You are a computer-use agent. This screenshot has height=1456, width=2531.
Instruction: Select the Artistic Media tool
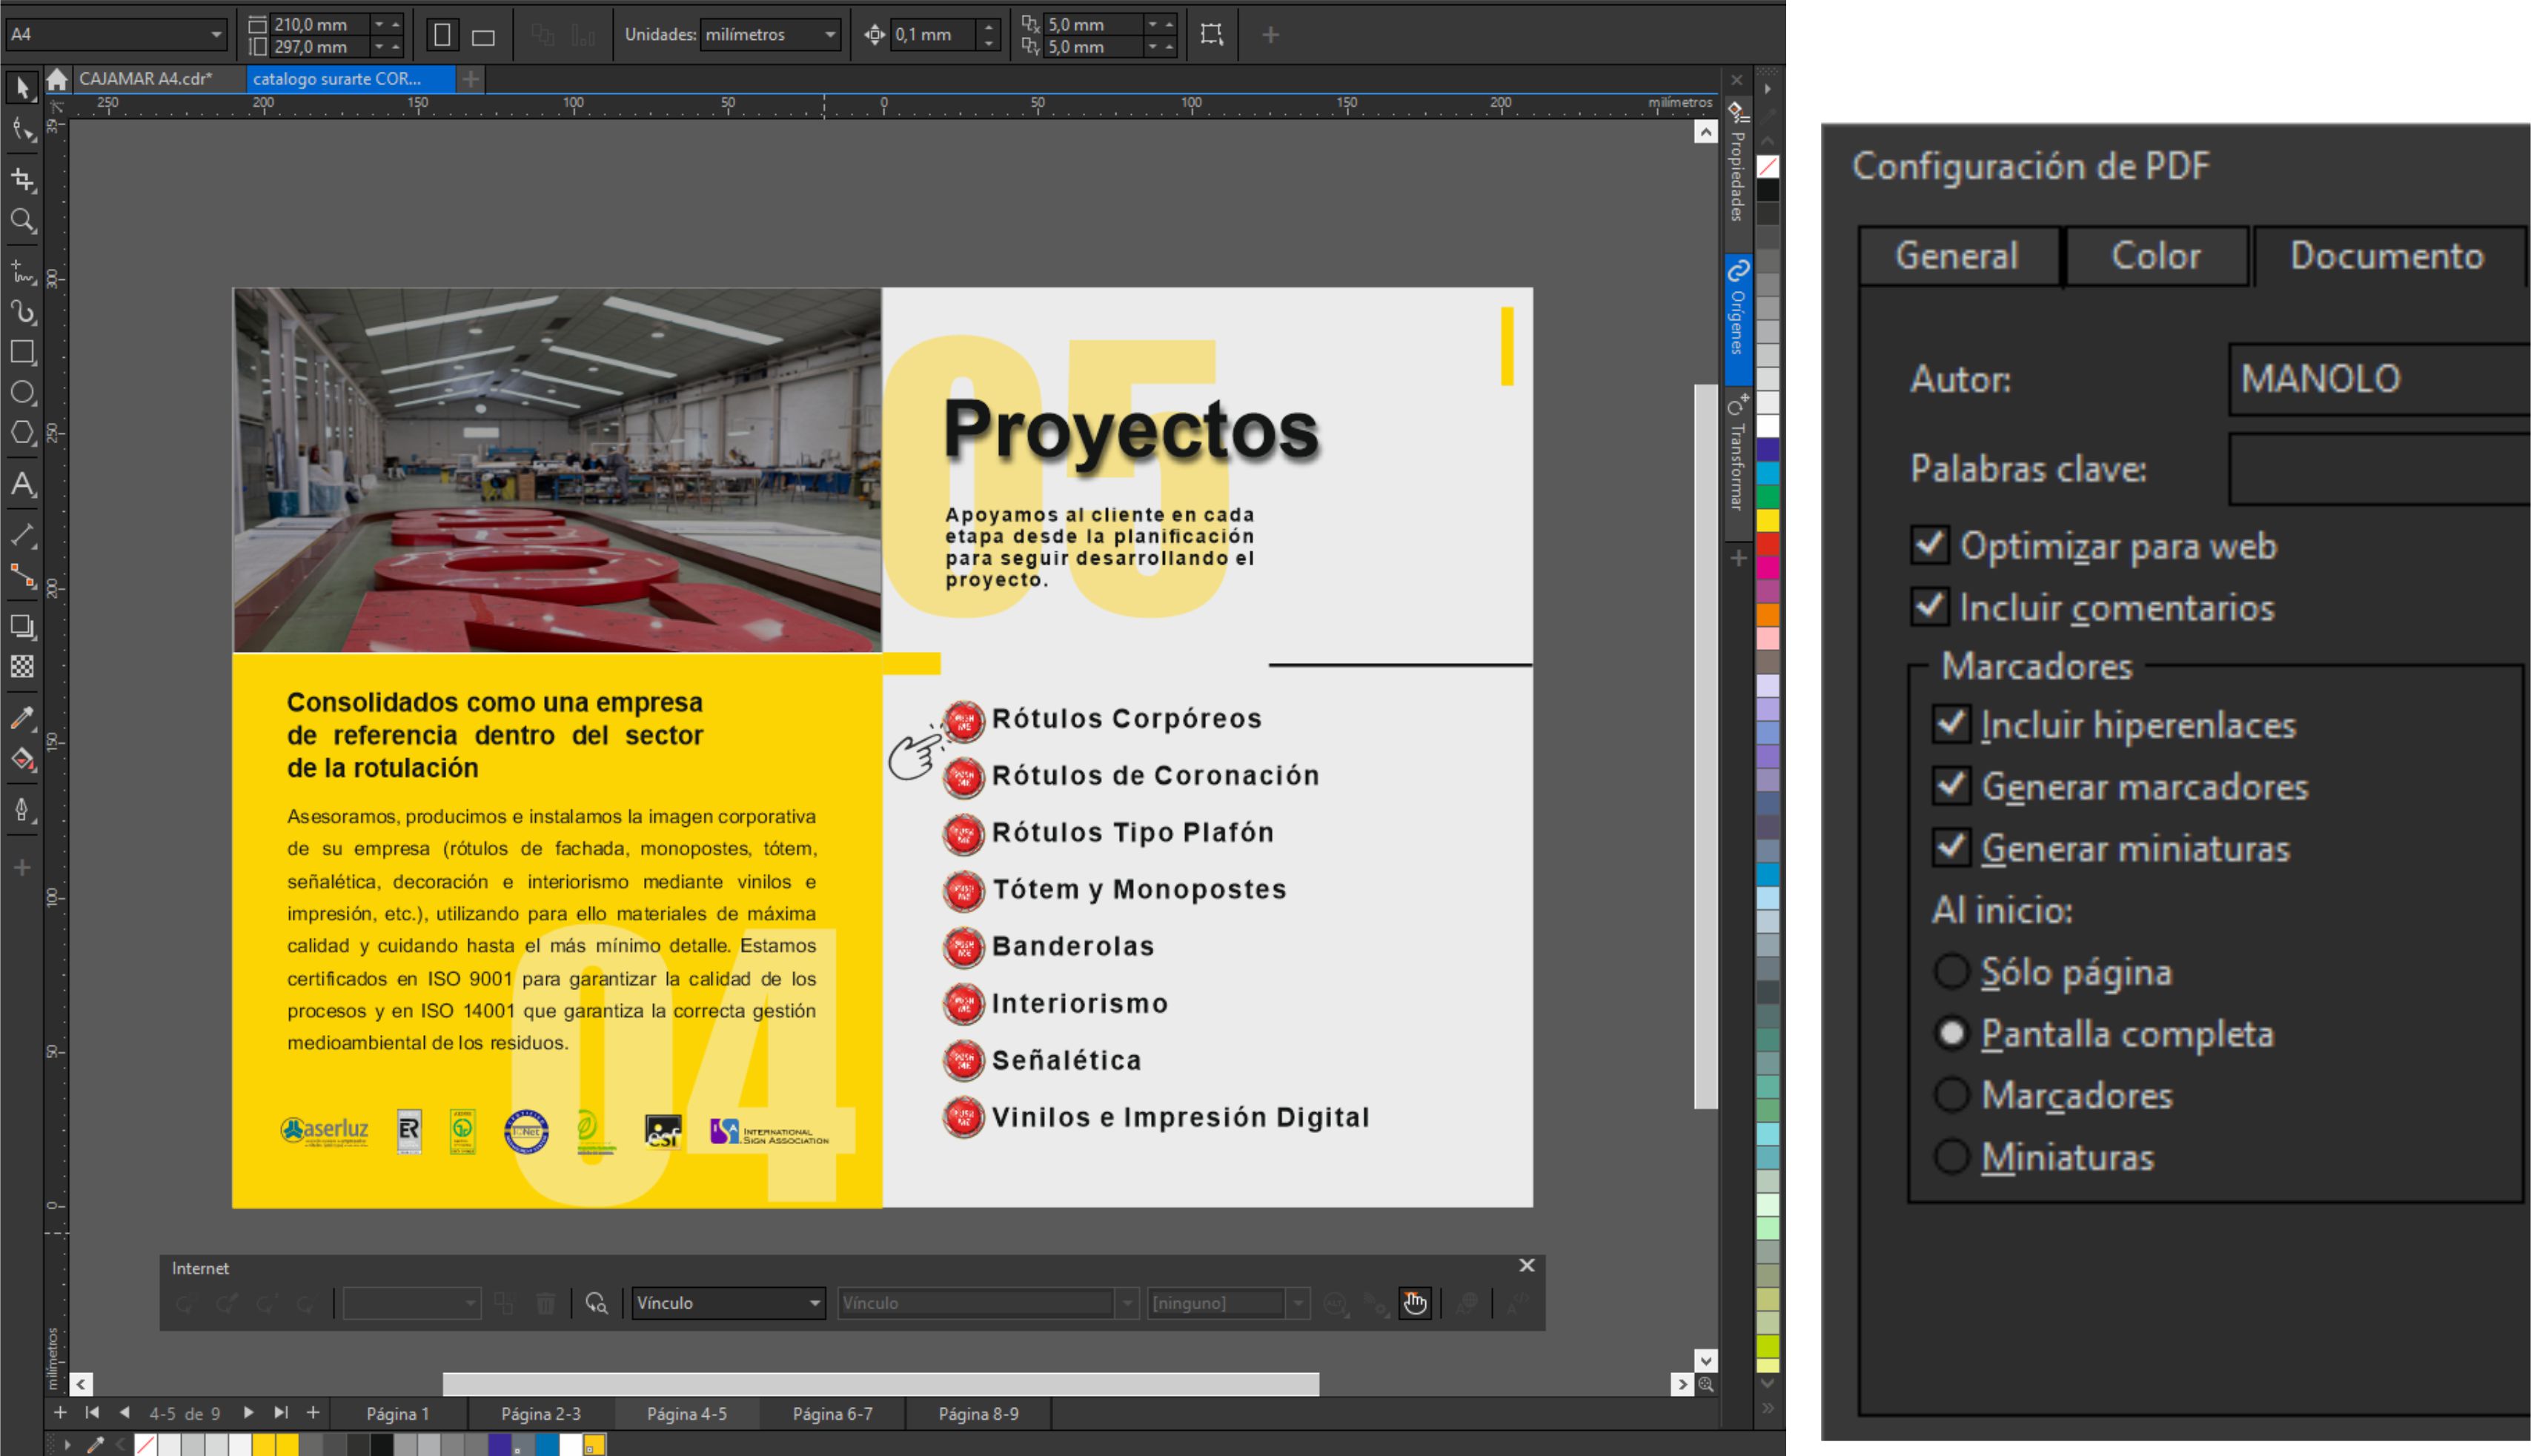[x=22, y=312]
